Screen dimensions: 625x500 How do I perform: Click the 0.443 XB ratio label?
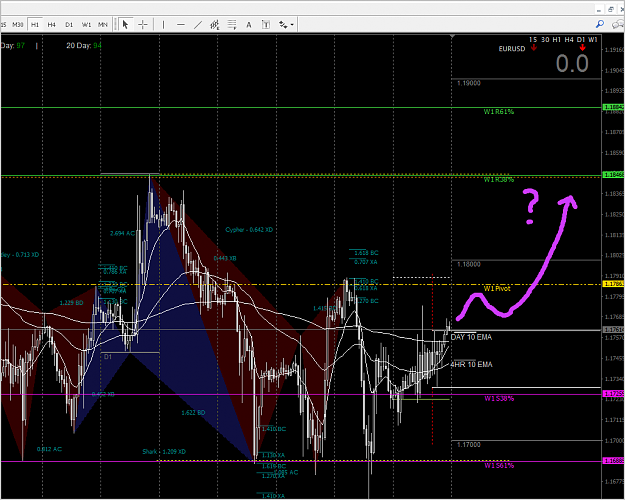tap(225, 258)
